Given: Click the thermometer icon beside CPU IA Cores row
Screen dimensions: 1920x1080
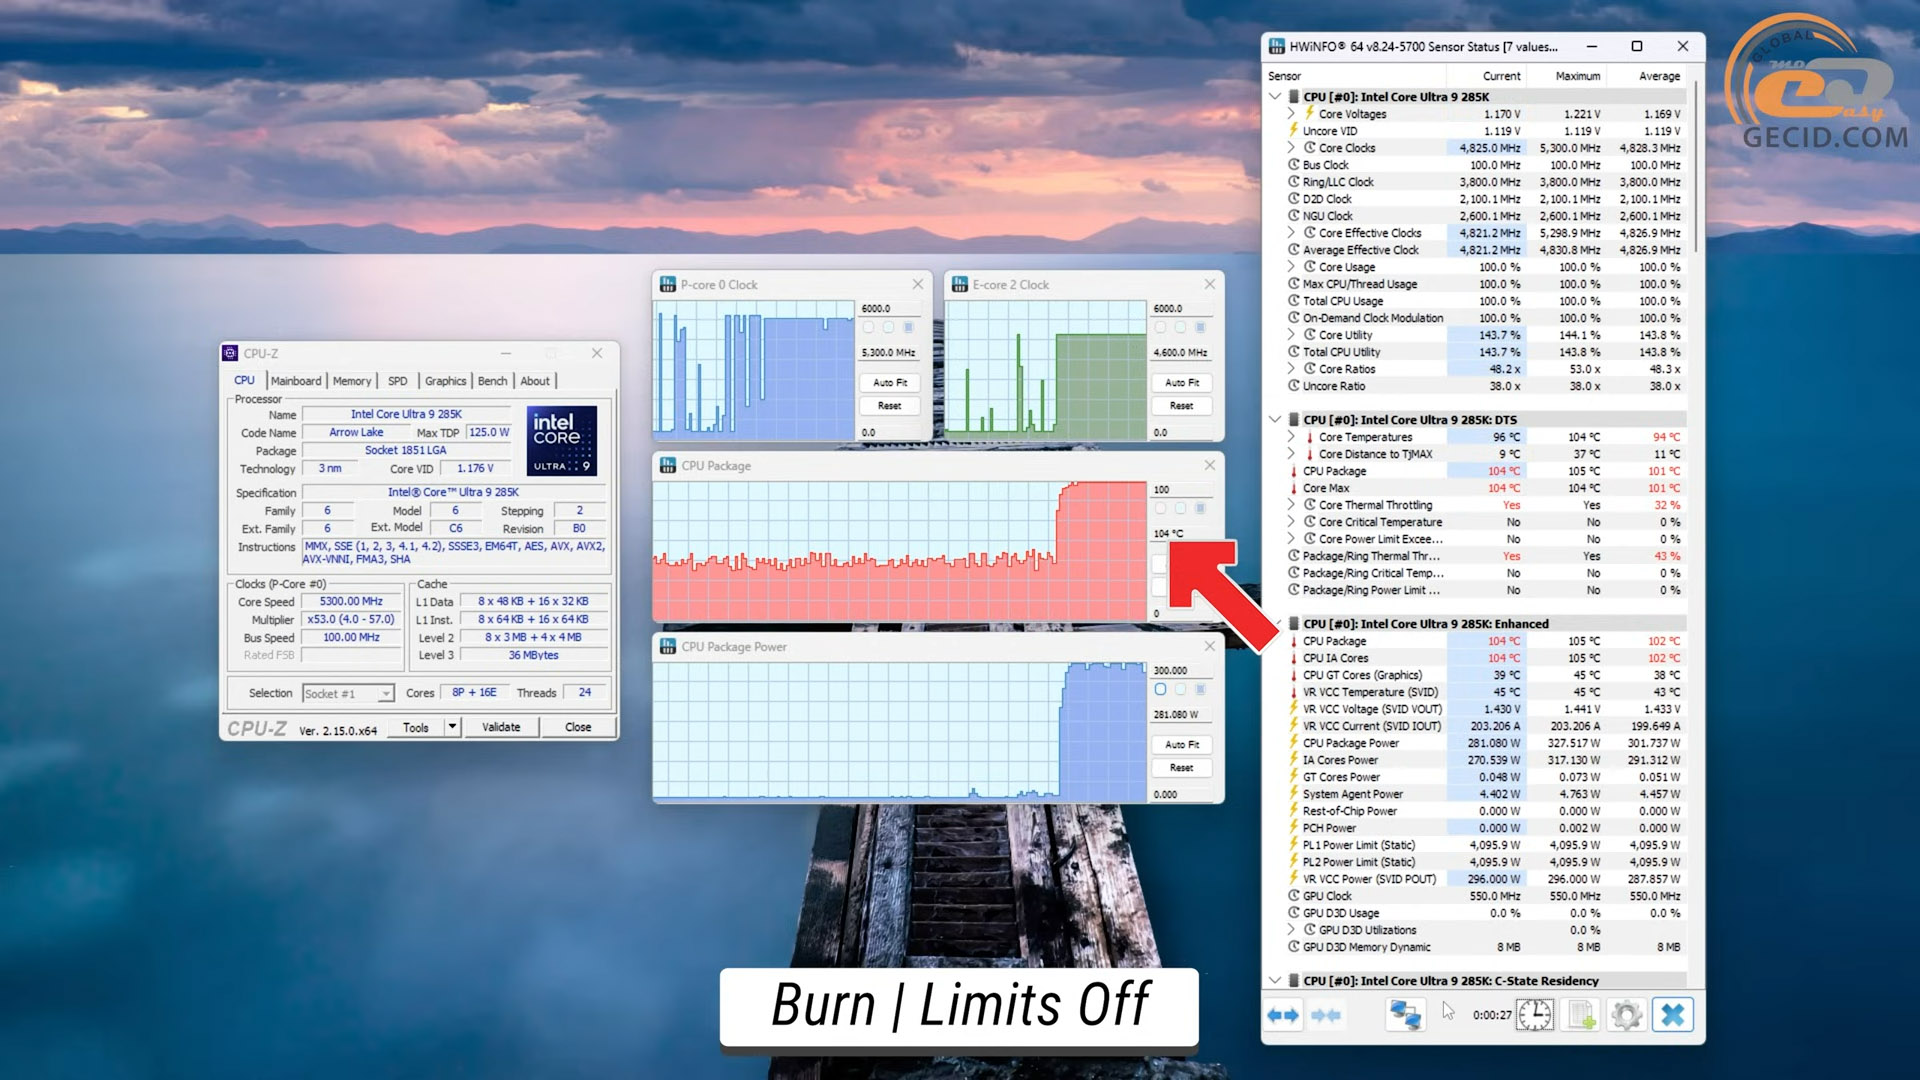Looking at the screenshot, I should click(x=1293, y=658).
